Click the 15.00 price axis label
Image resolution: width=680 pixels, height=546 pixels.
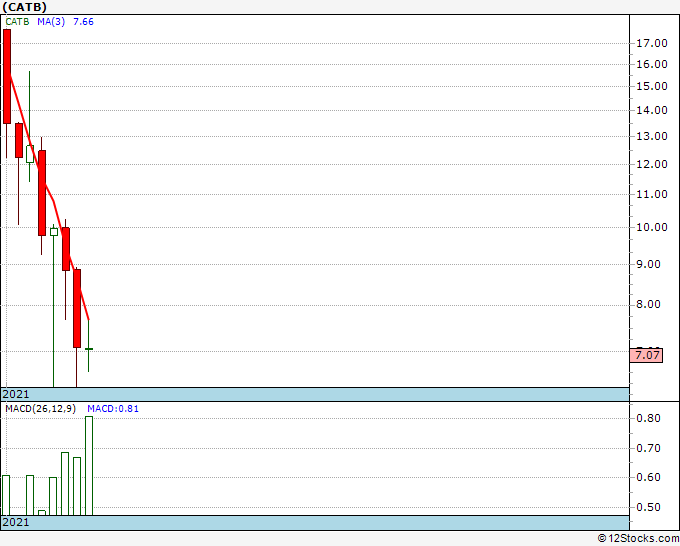652,86
